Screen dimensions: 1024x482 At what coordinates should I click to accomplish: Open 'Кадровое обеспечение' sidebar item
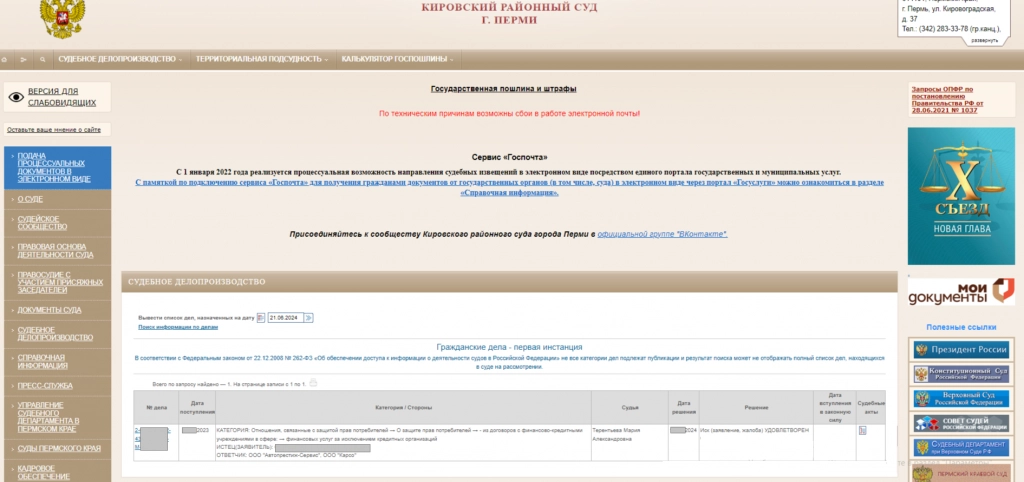tap(57, 472)
